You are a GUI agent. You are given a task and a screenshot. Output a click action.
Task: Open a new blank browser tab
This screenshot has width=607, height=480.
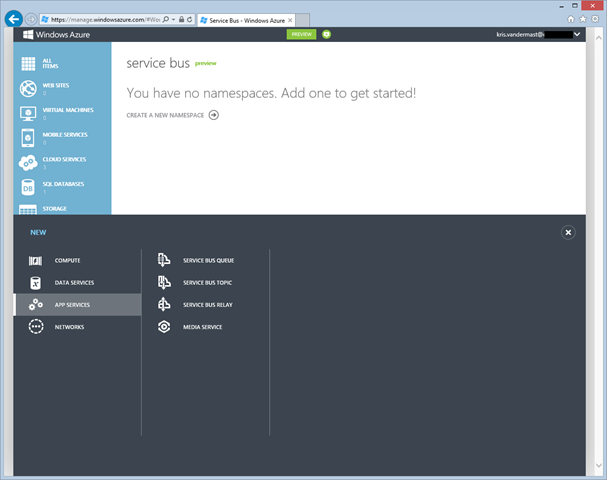[x=303, y=20]
